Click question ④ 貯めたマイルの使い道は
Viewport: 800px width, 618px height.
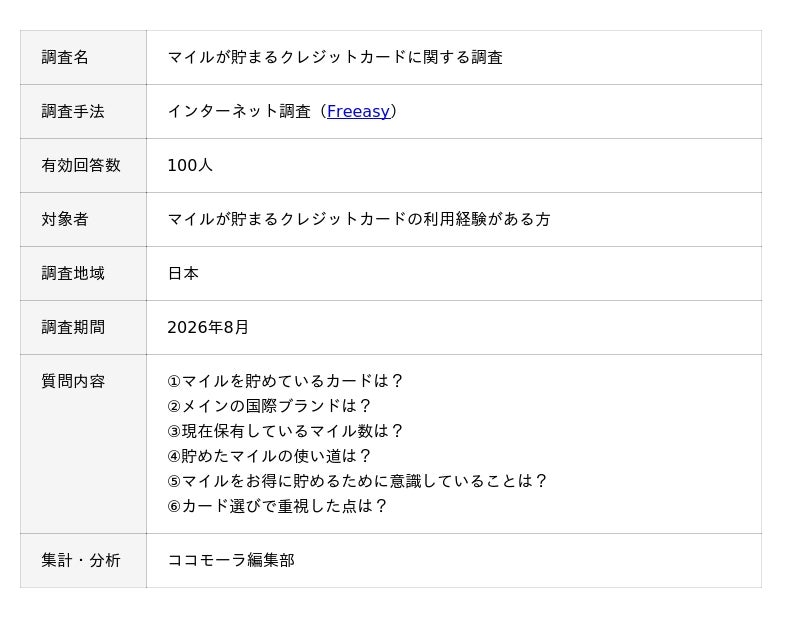point(269,456)
